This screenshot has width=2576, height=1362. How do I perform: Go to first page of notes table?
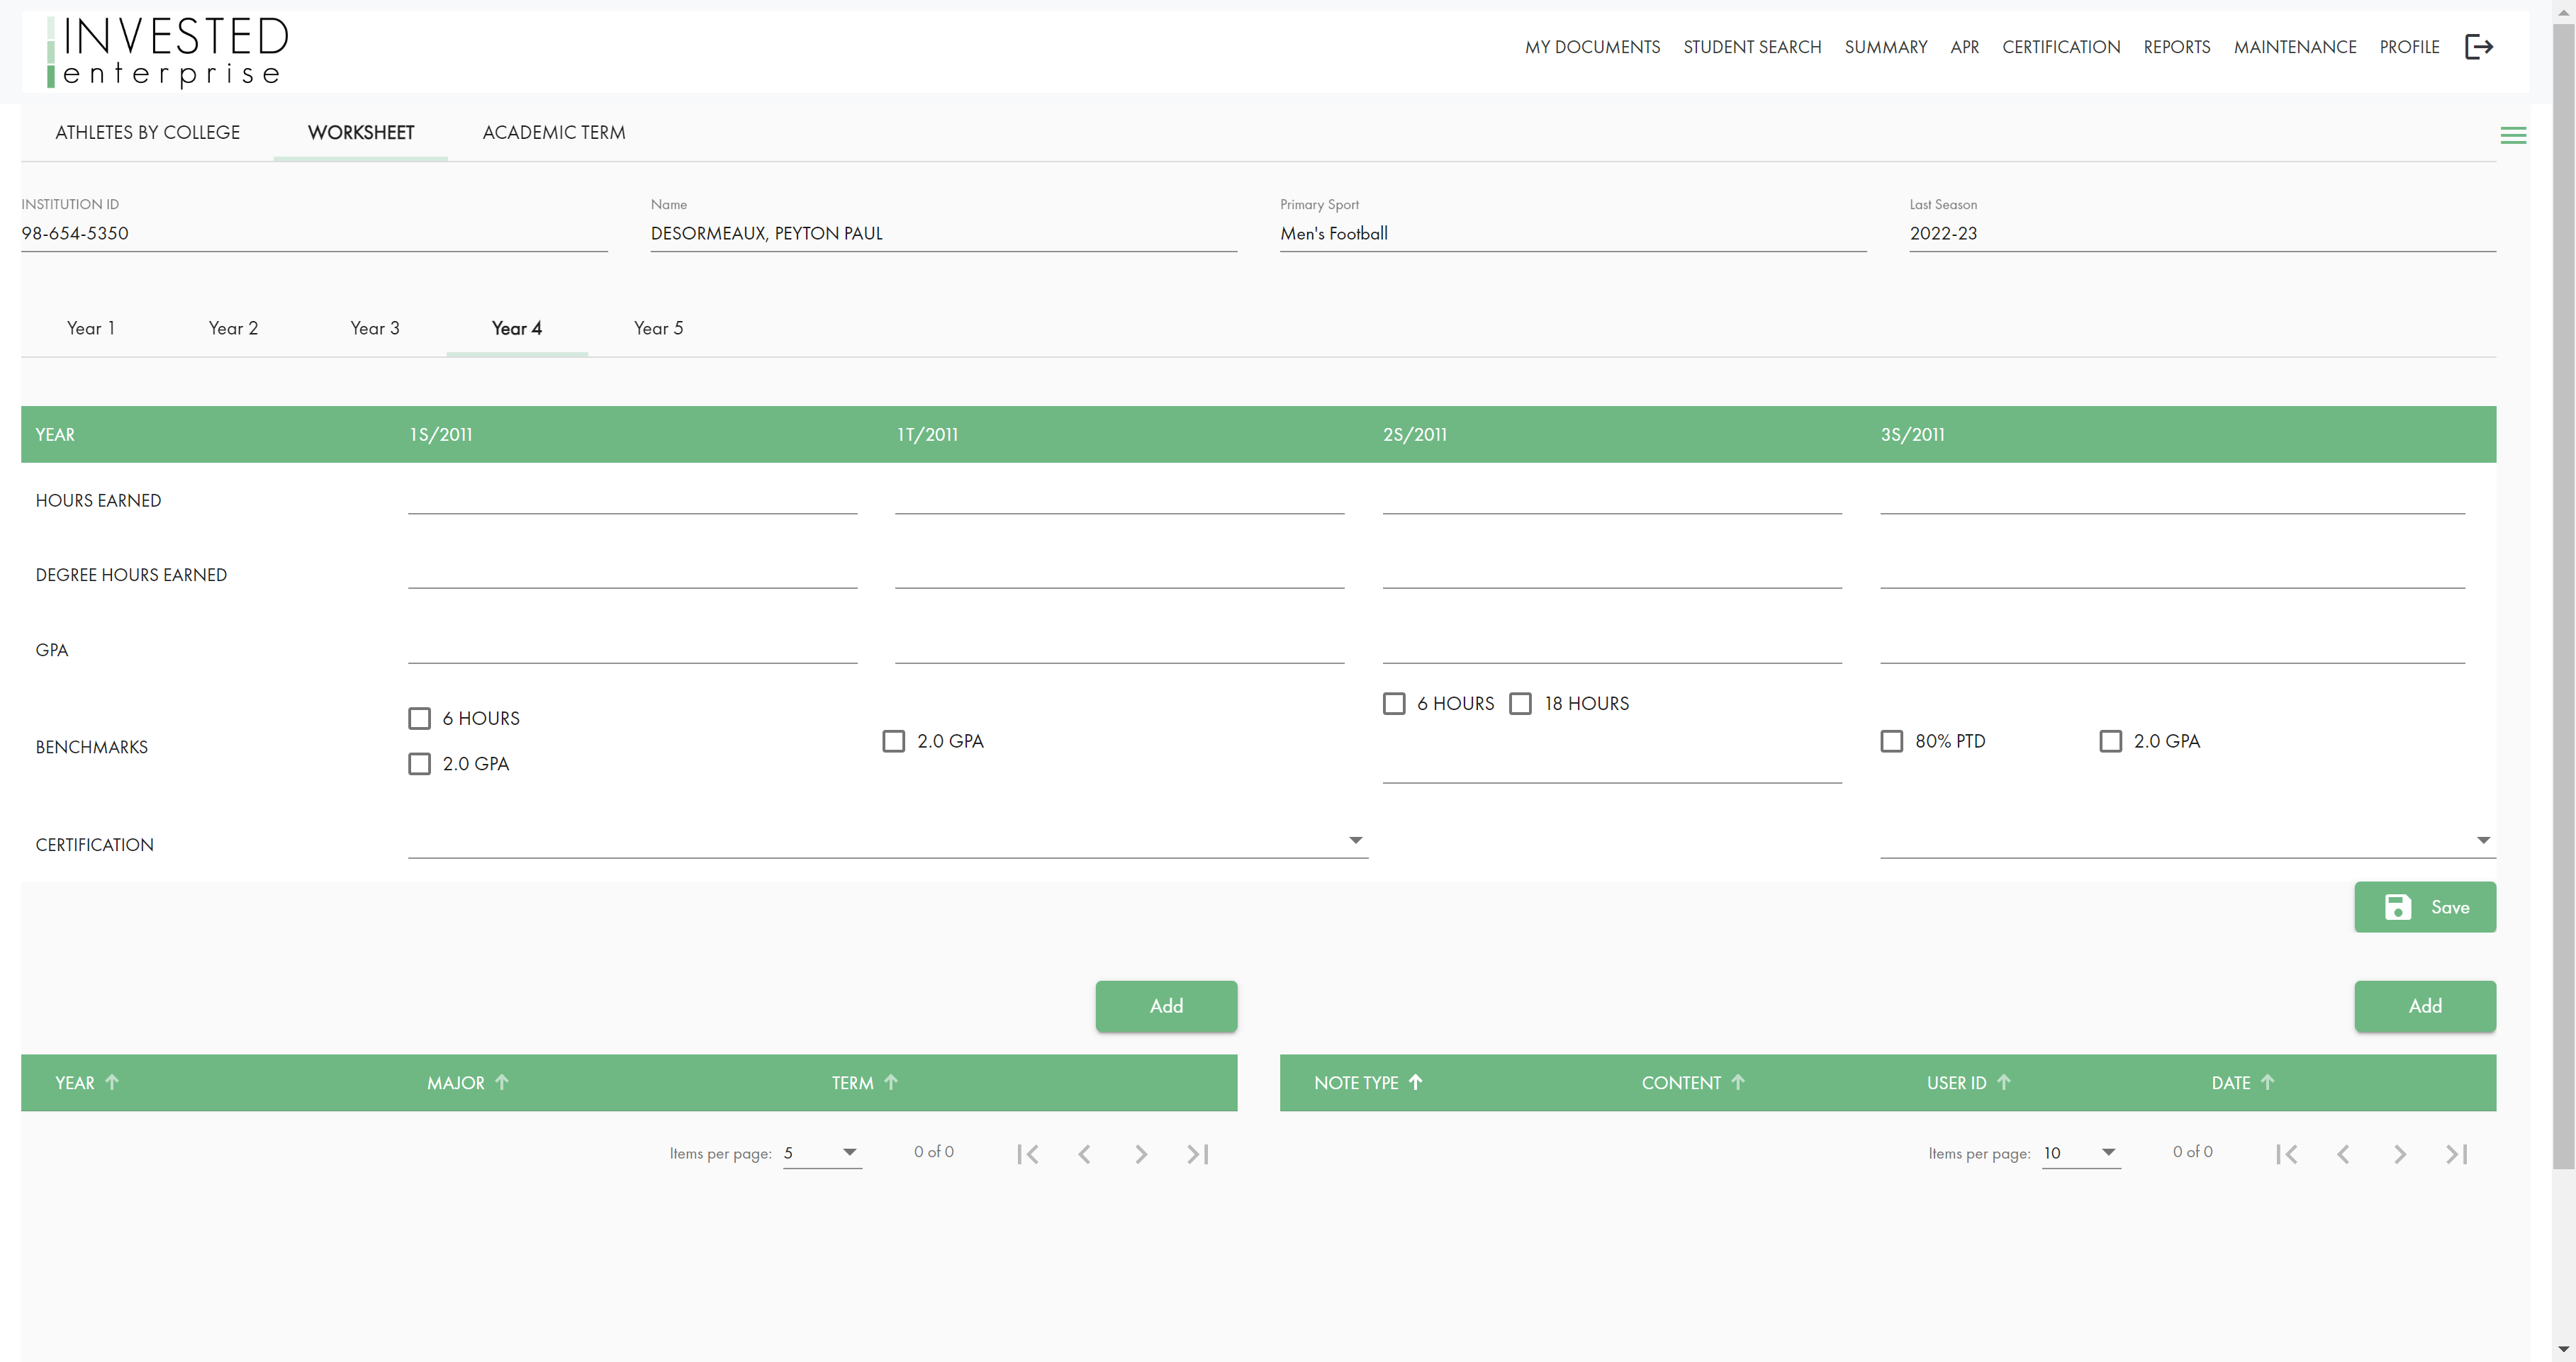(2286, 1154)
